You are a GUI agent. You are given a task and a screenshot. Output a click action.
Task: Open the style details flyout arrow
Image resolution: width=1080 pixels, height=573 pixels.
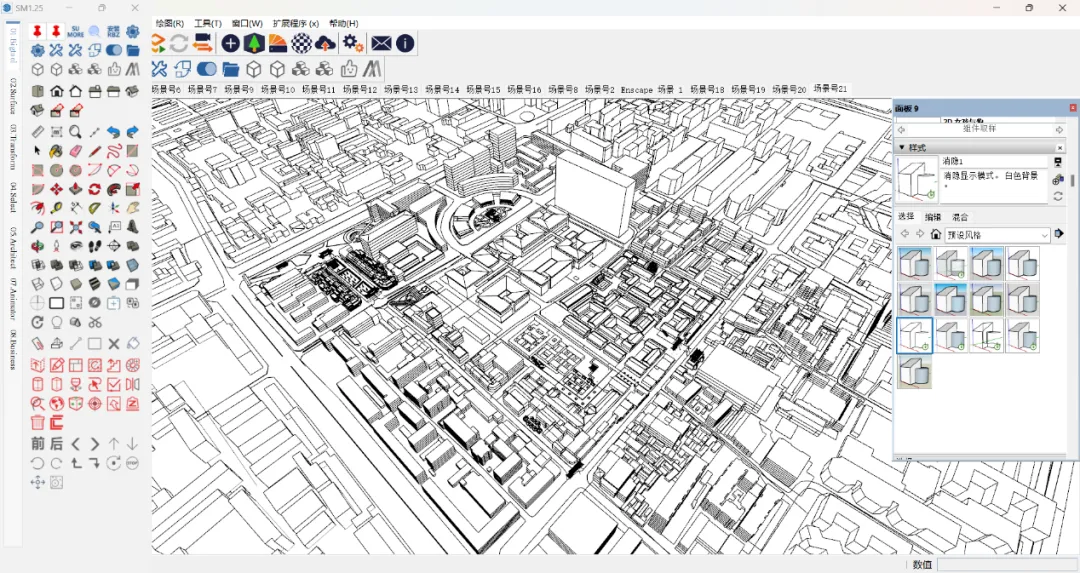[1059, 234]
